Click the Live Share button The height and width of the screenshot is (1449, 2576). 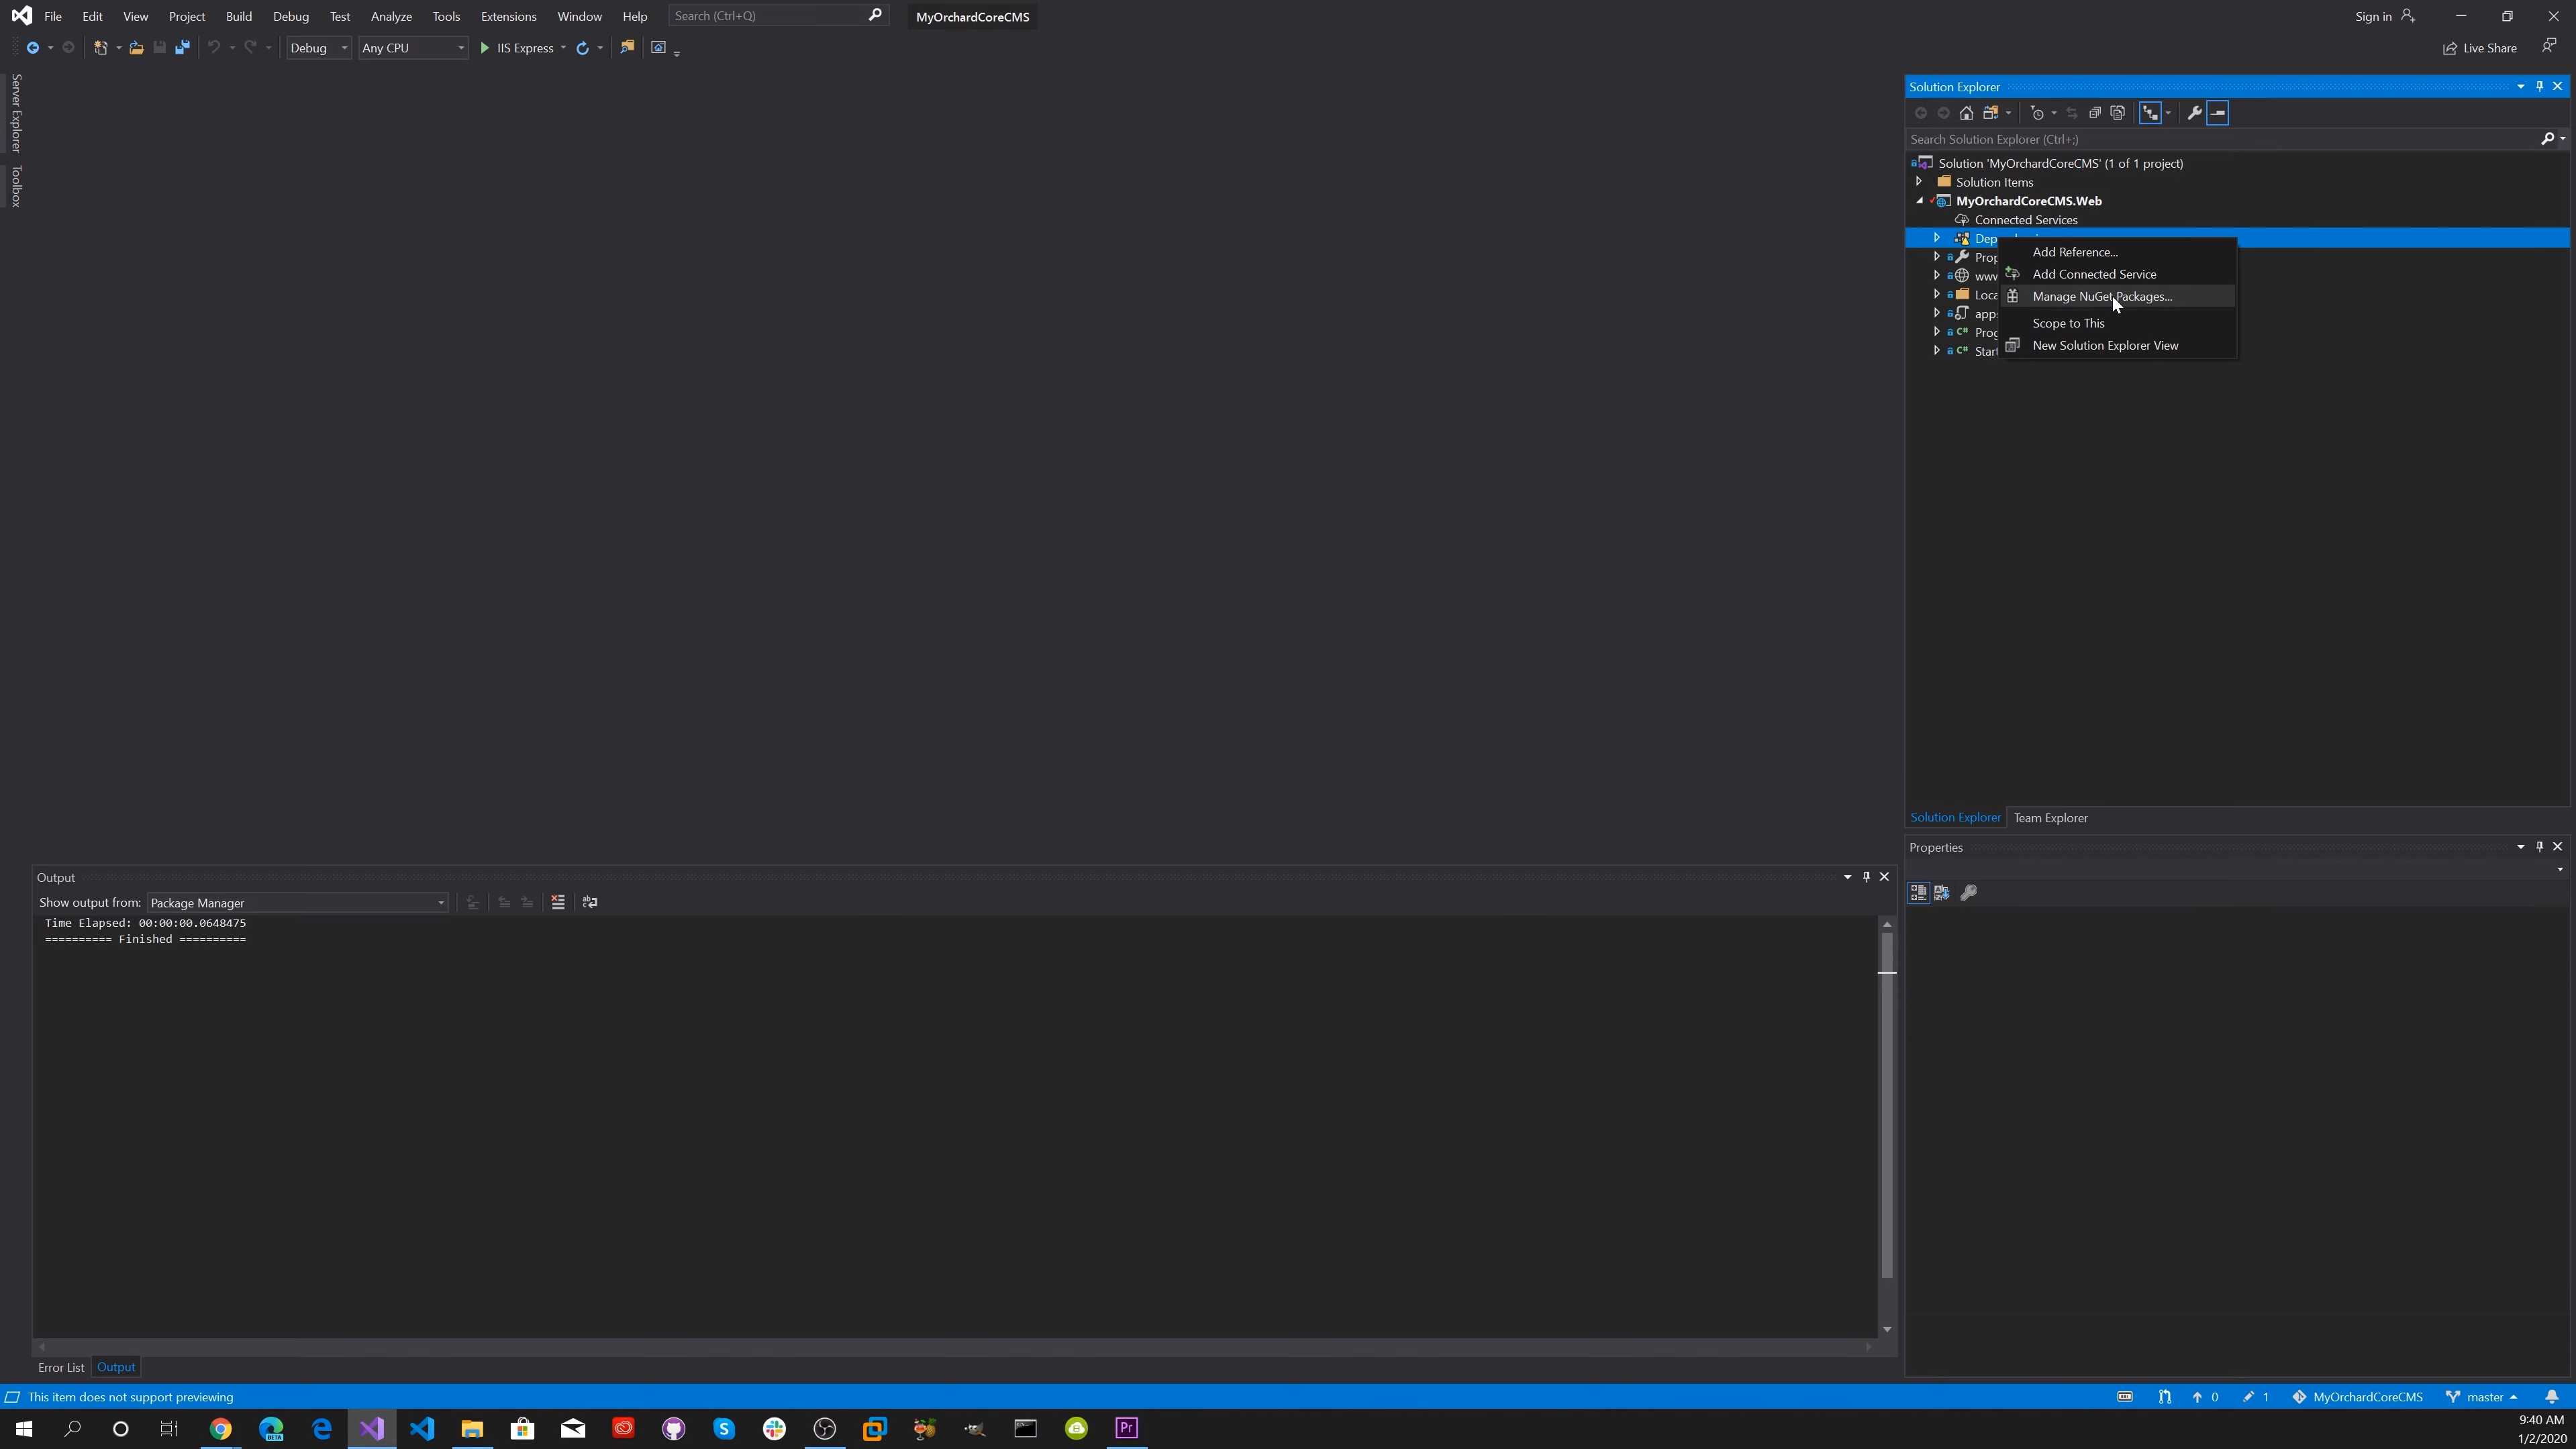[2479, 48]
